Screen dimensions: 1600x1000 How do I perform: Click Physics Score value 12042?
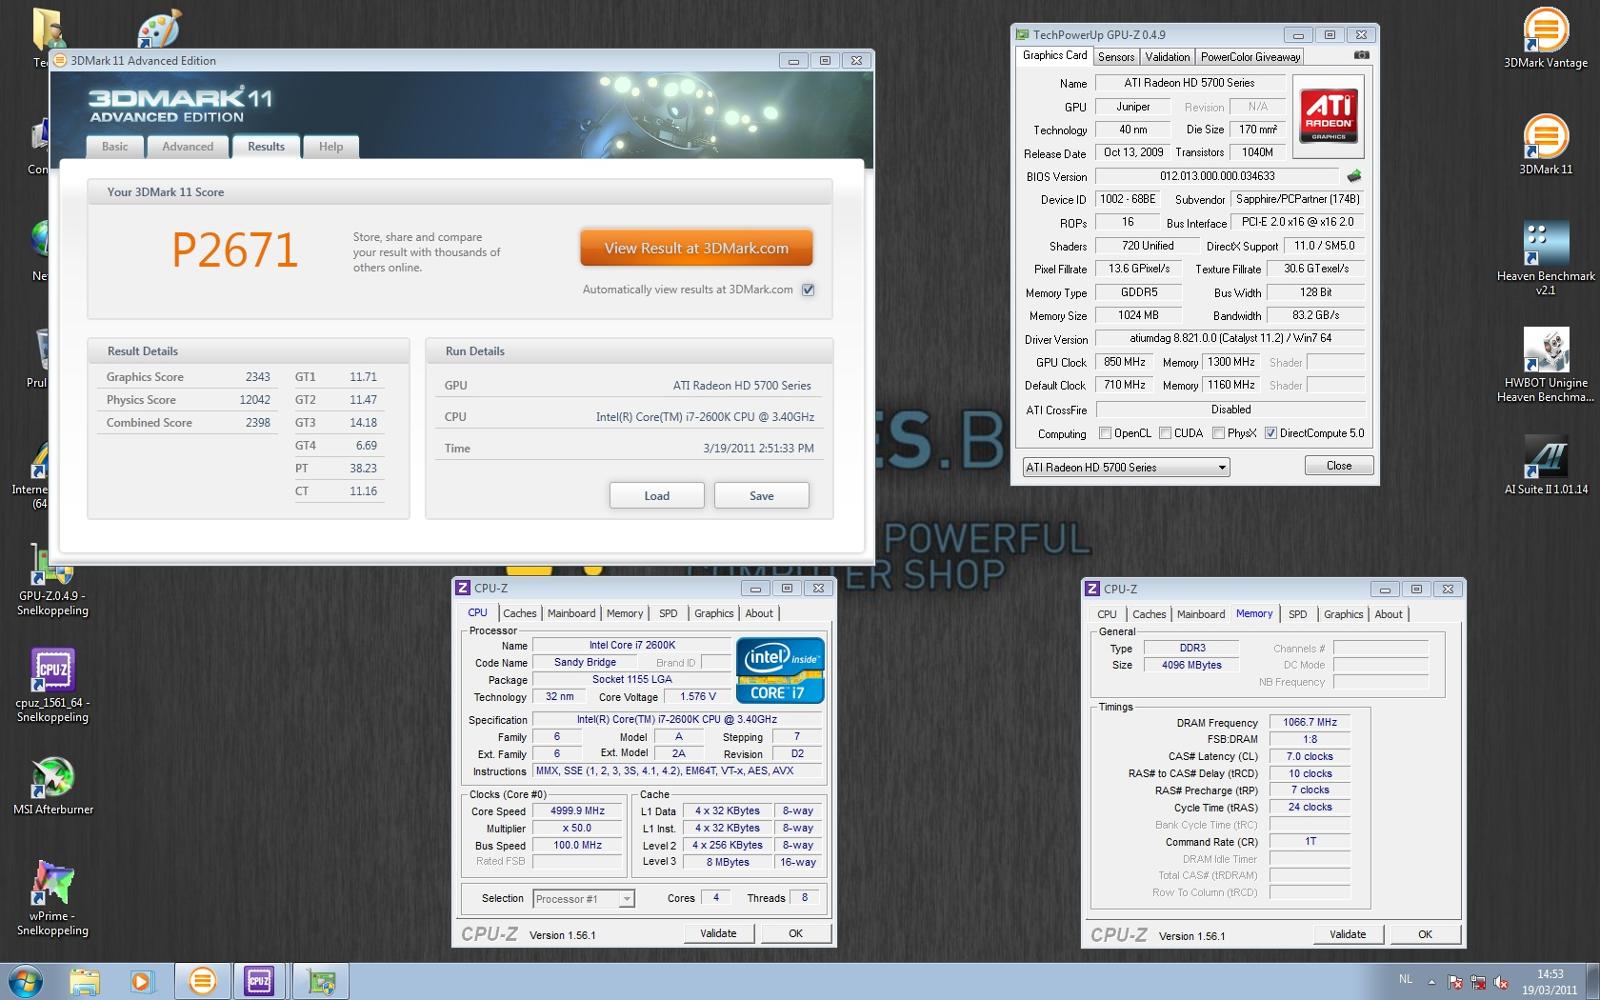coord(254,400)
